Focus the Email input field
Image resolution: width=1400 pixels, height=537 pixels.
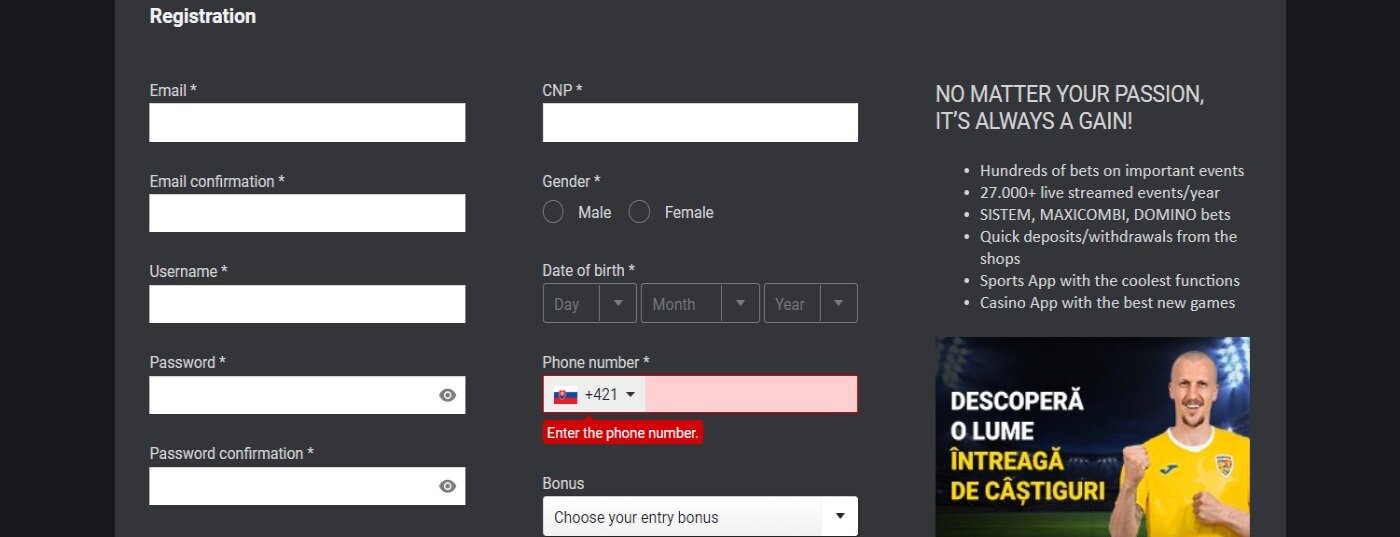(x=307, y=122)
